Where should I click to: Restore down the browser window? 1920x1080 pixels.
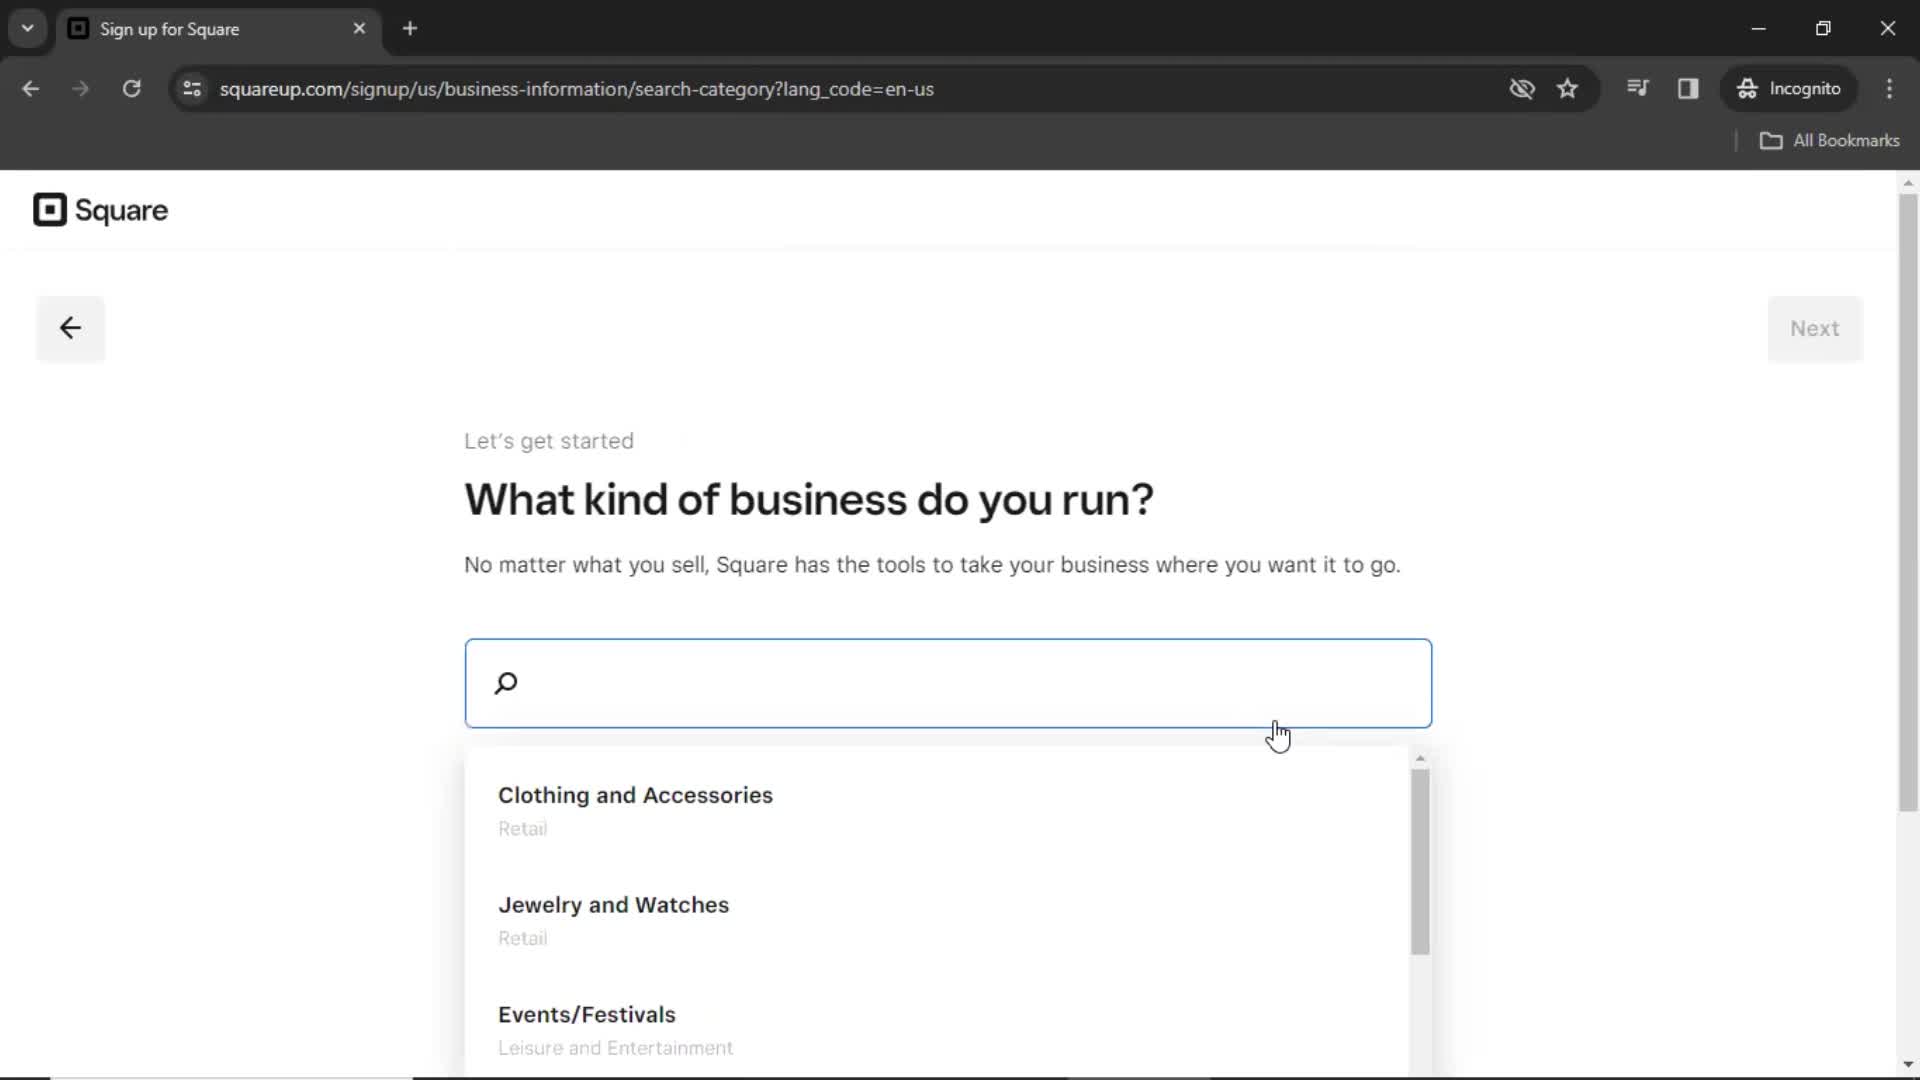click(1823, 29)
